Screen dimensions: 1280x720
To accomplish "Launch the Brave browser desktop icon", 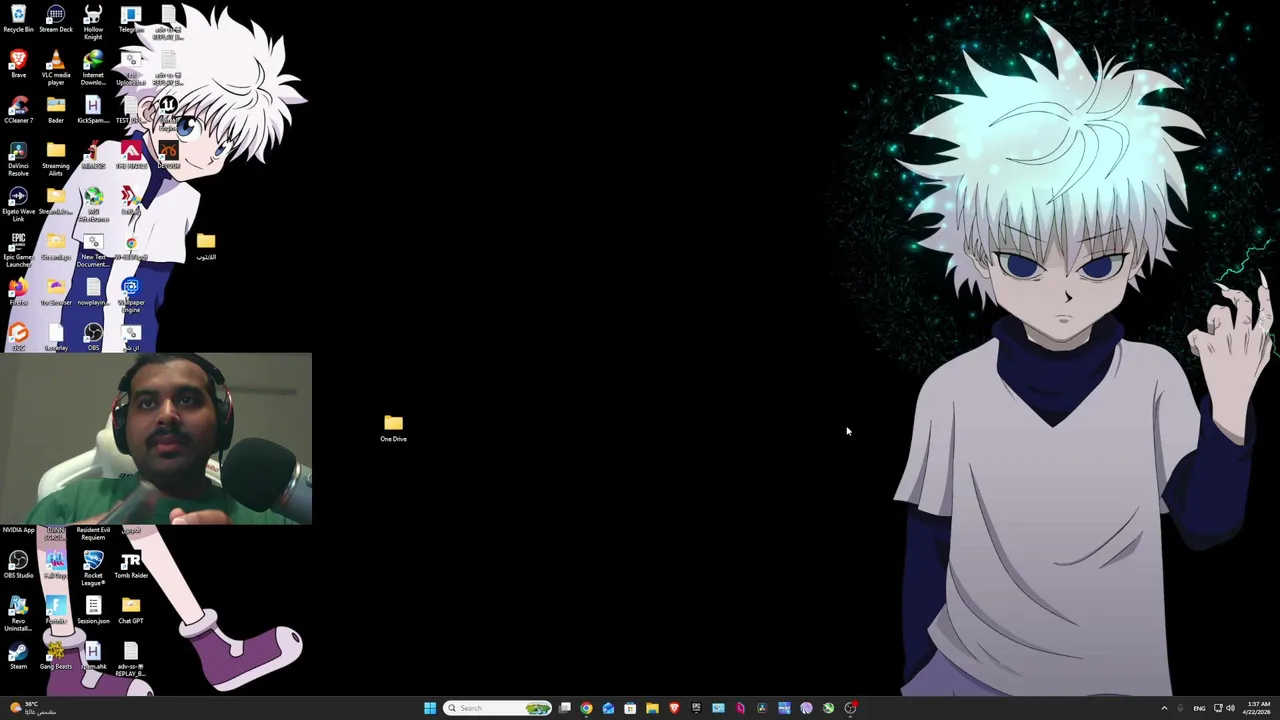I will click(x=18, y=65).
